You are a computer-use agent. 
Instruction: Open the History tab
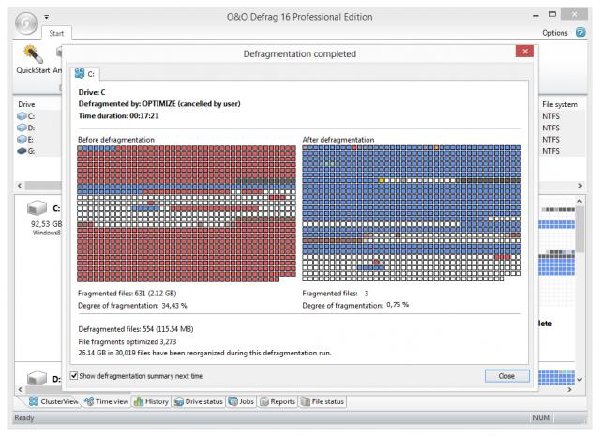pos(151,401)
